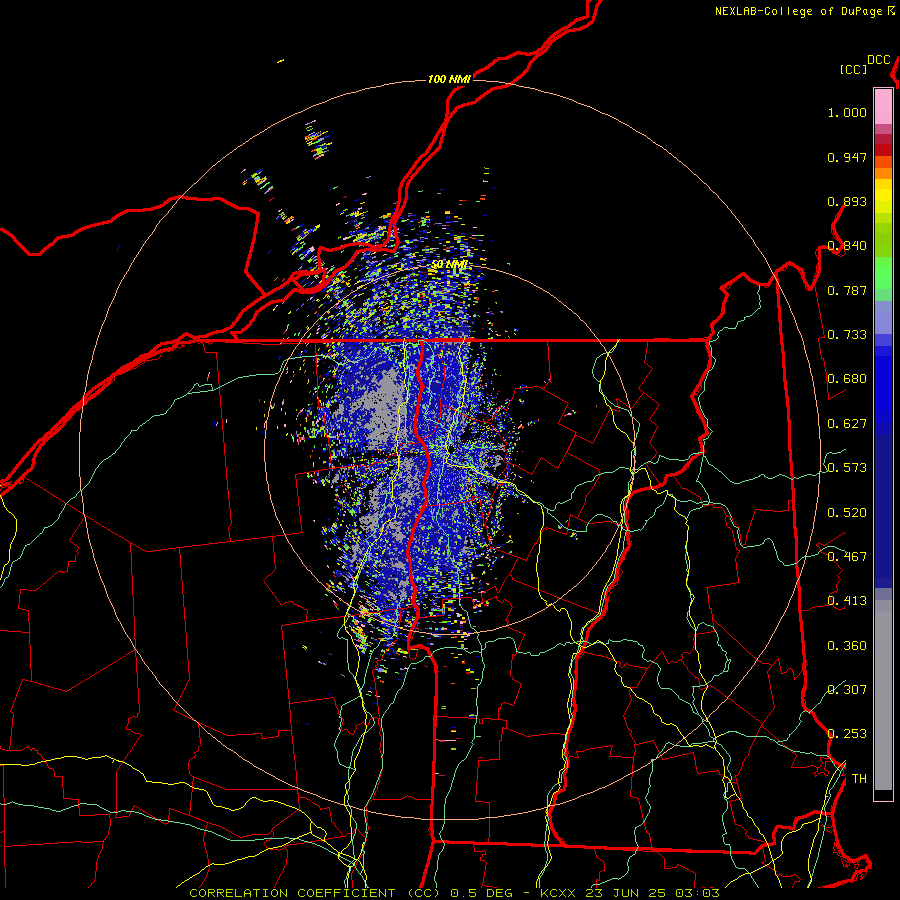The image size is (900, 900).
Task: Click the 0.413 scale value
Action: pos(847,601)
